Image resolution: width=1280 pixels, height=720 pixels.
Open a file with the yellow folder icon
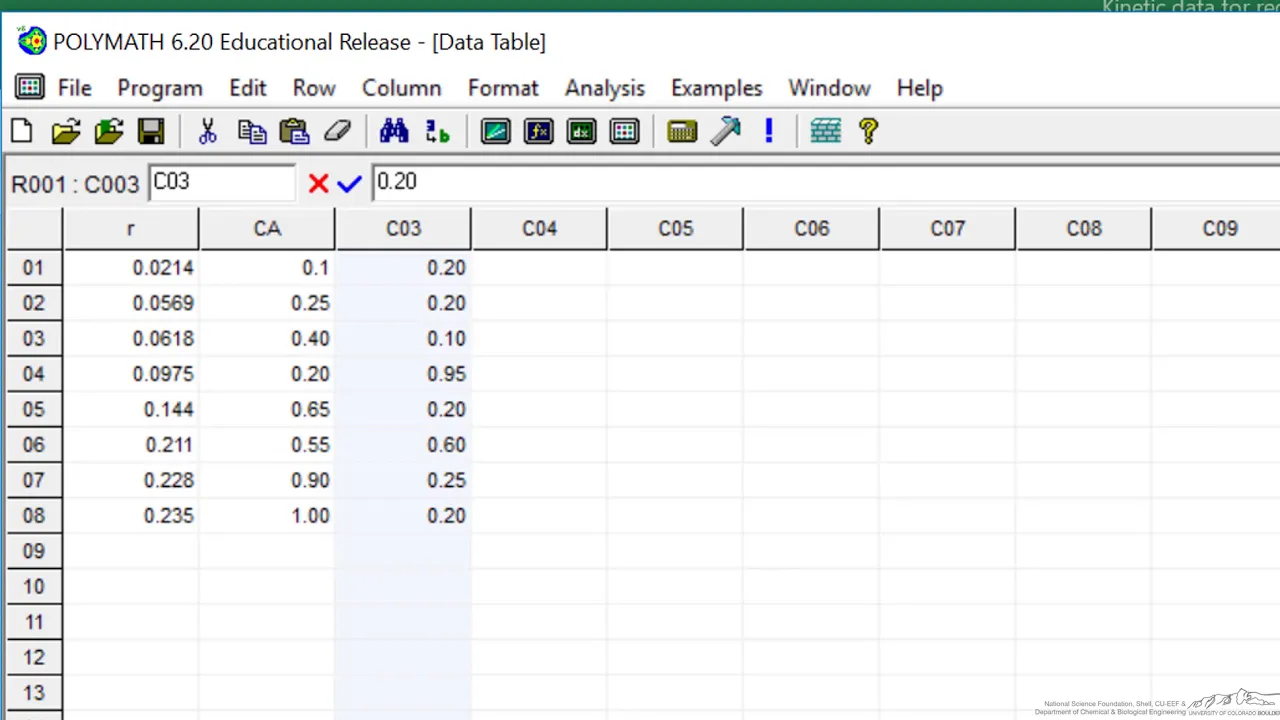66,131
